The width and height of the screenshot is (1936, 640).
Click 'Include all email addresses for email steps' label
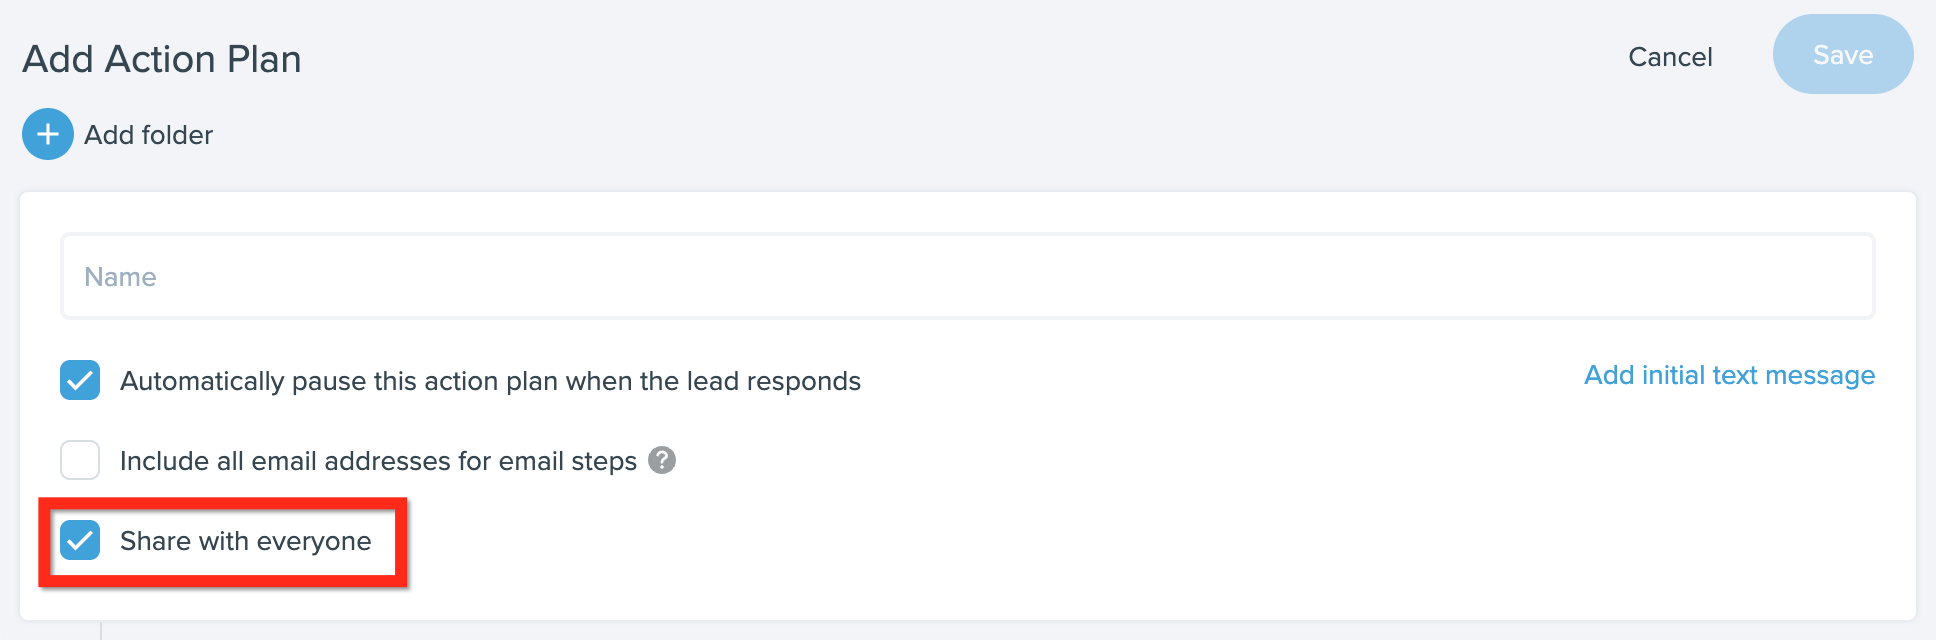coord(378,461)
